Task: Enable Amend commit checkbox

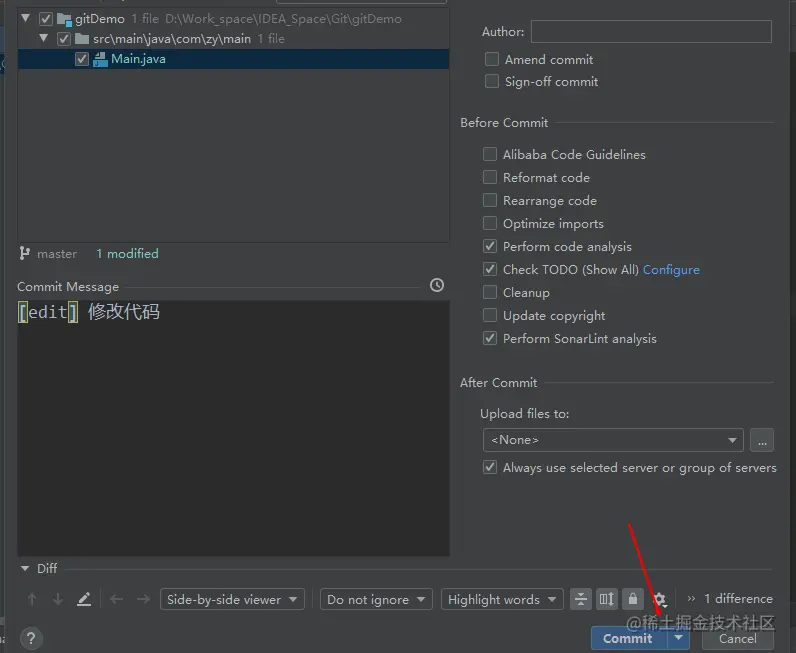Action: 491,59
